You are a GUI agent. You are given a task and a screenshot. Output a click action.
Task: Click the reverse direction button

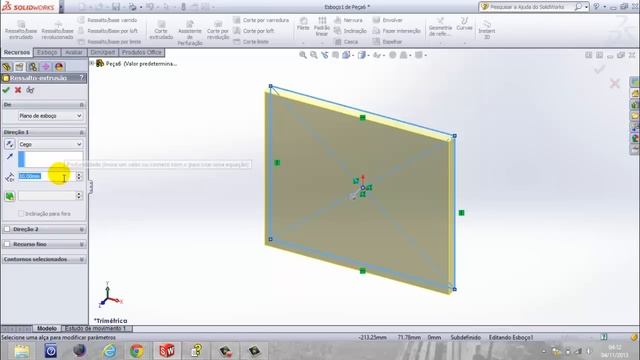pyautogui.click(x=9, y=144)
